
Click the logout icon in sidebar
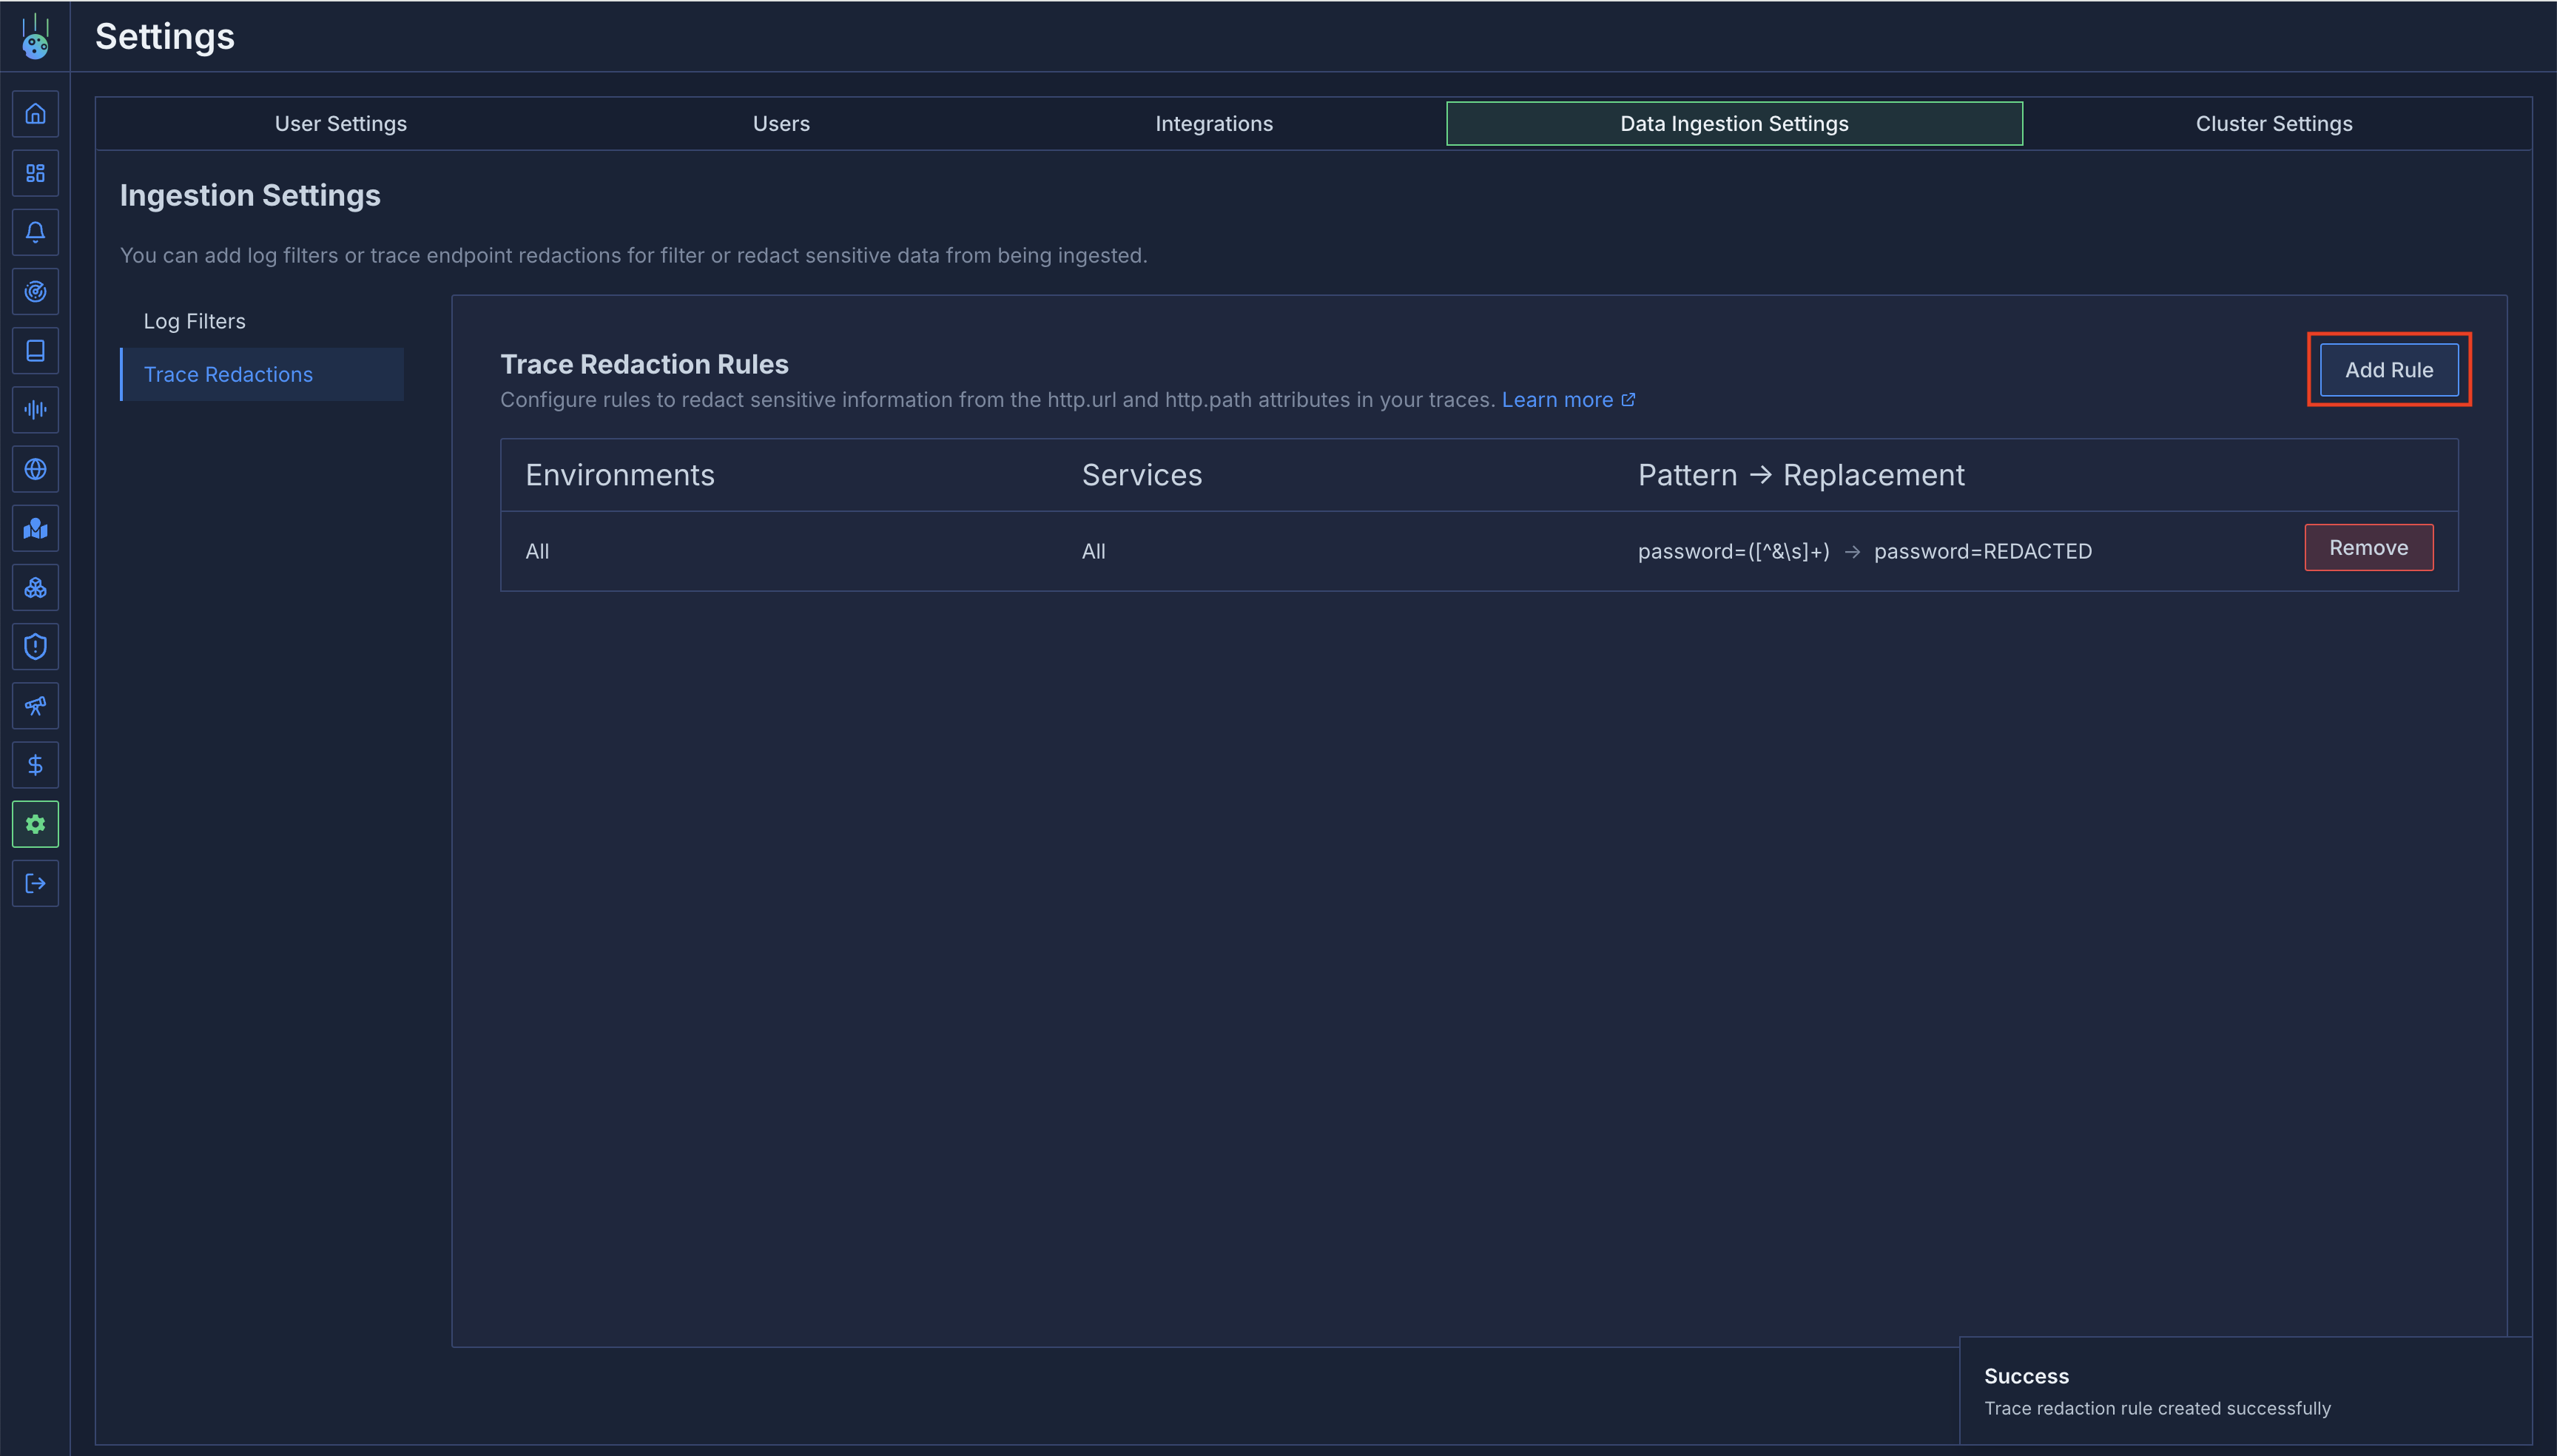point(35,884)
